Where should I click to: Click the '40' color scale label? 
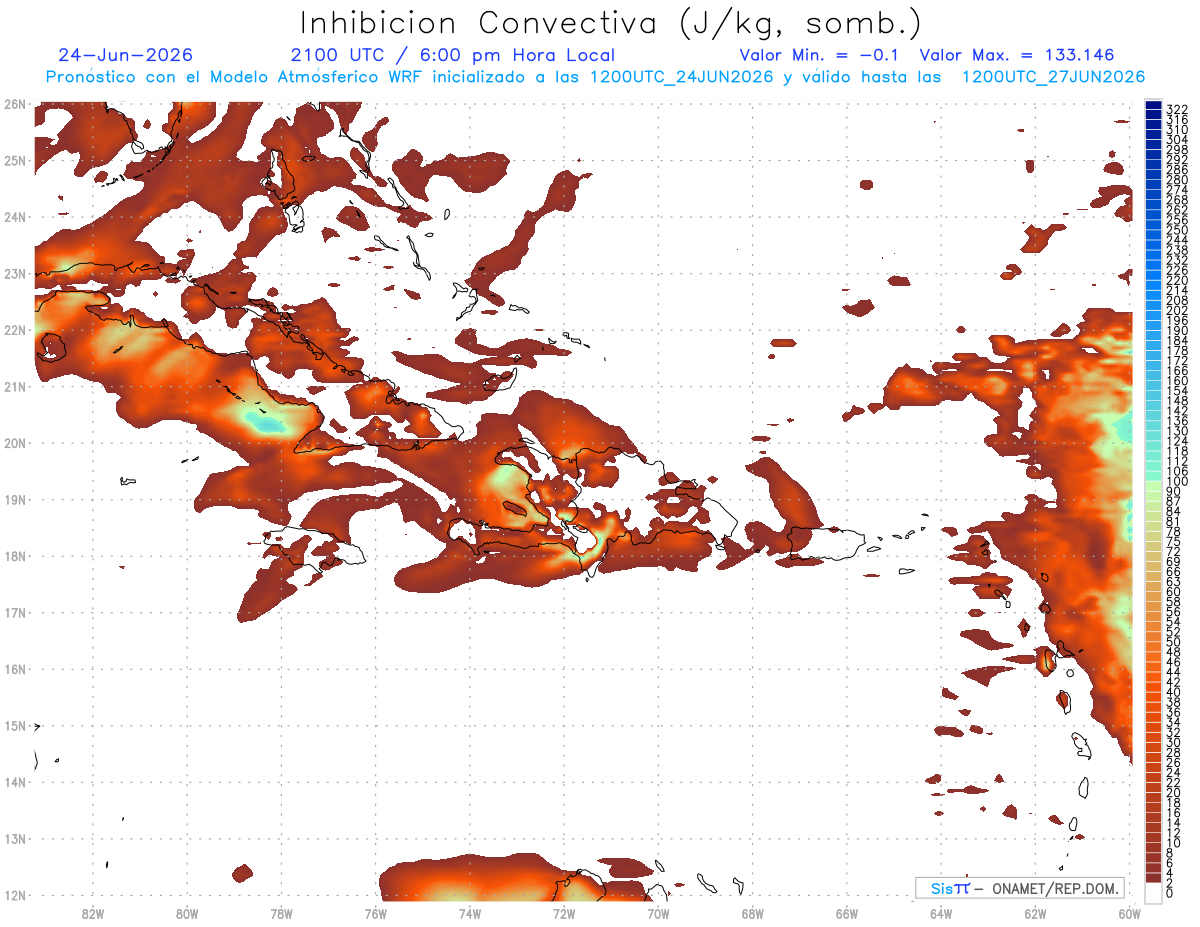[1173, 692]
